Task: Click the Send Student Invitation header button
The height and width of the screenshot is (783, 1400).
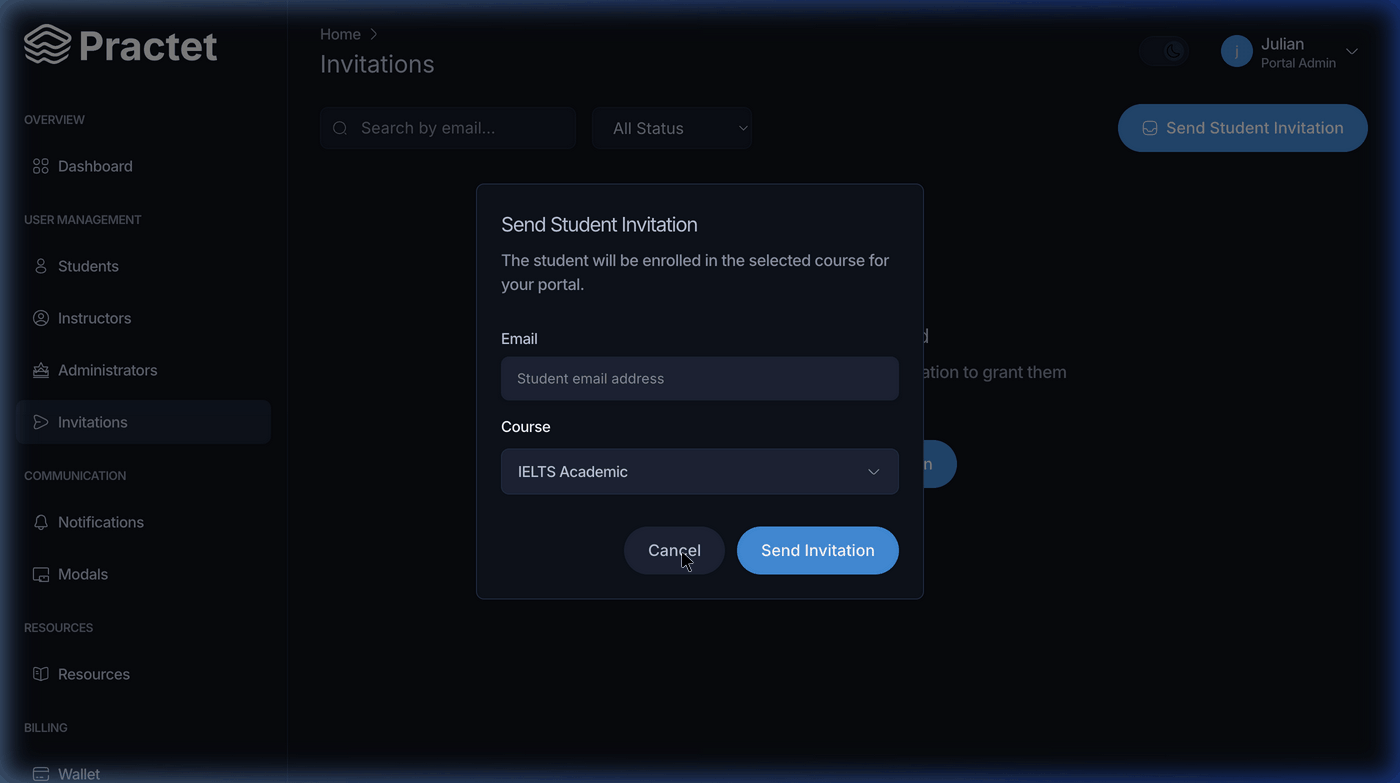Action: point(1243,128)
